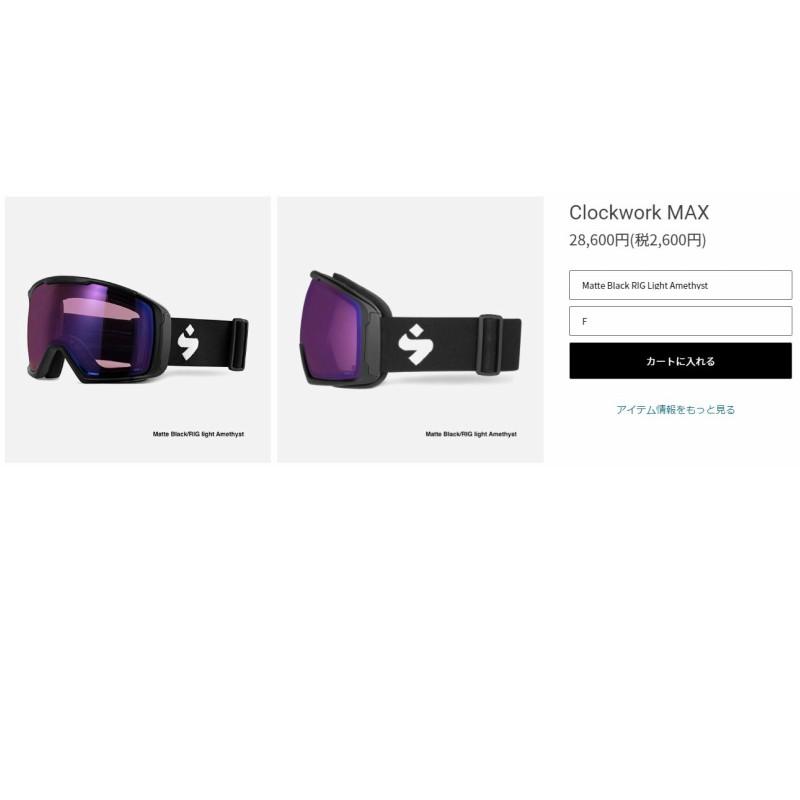Screen dimensions: 800x800
Task: Click the caption under the right goggle image
Action: click(471, 434)
